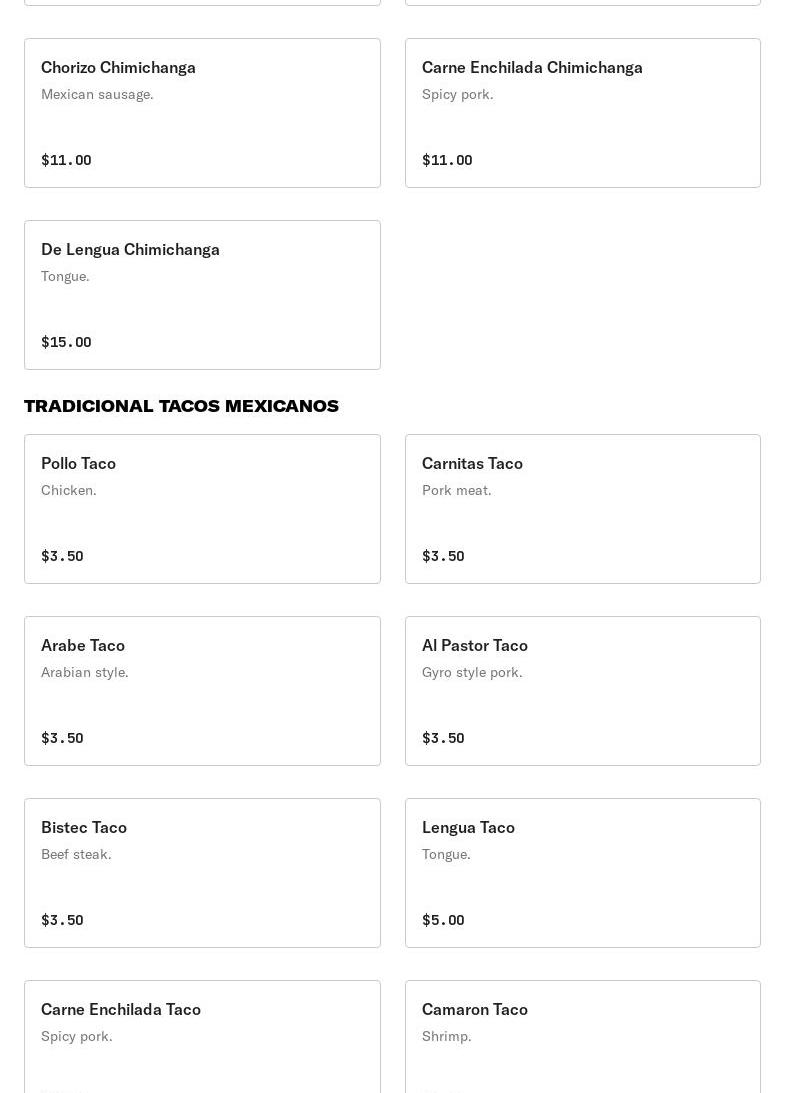Click the 'Gyro style pork.' description

tap(472, 672)
